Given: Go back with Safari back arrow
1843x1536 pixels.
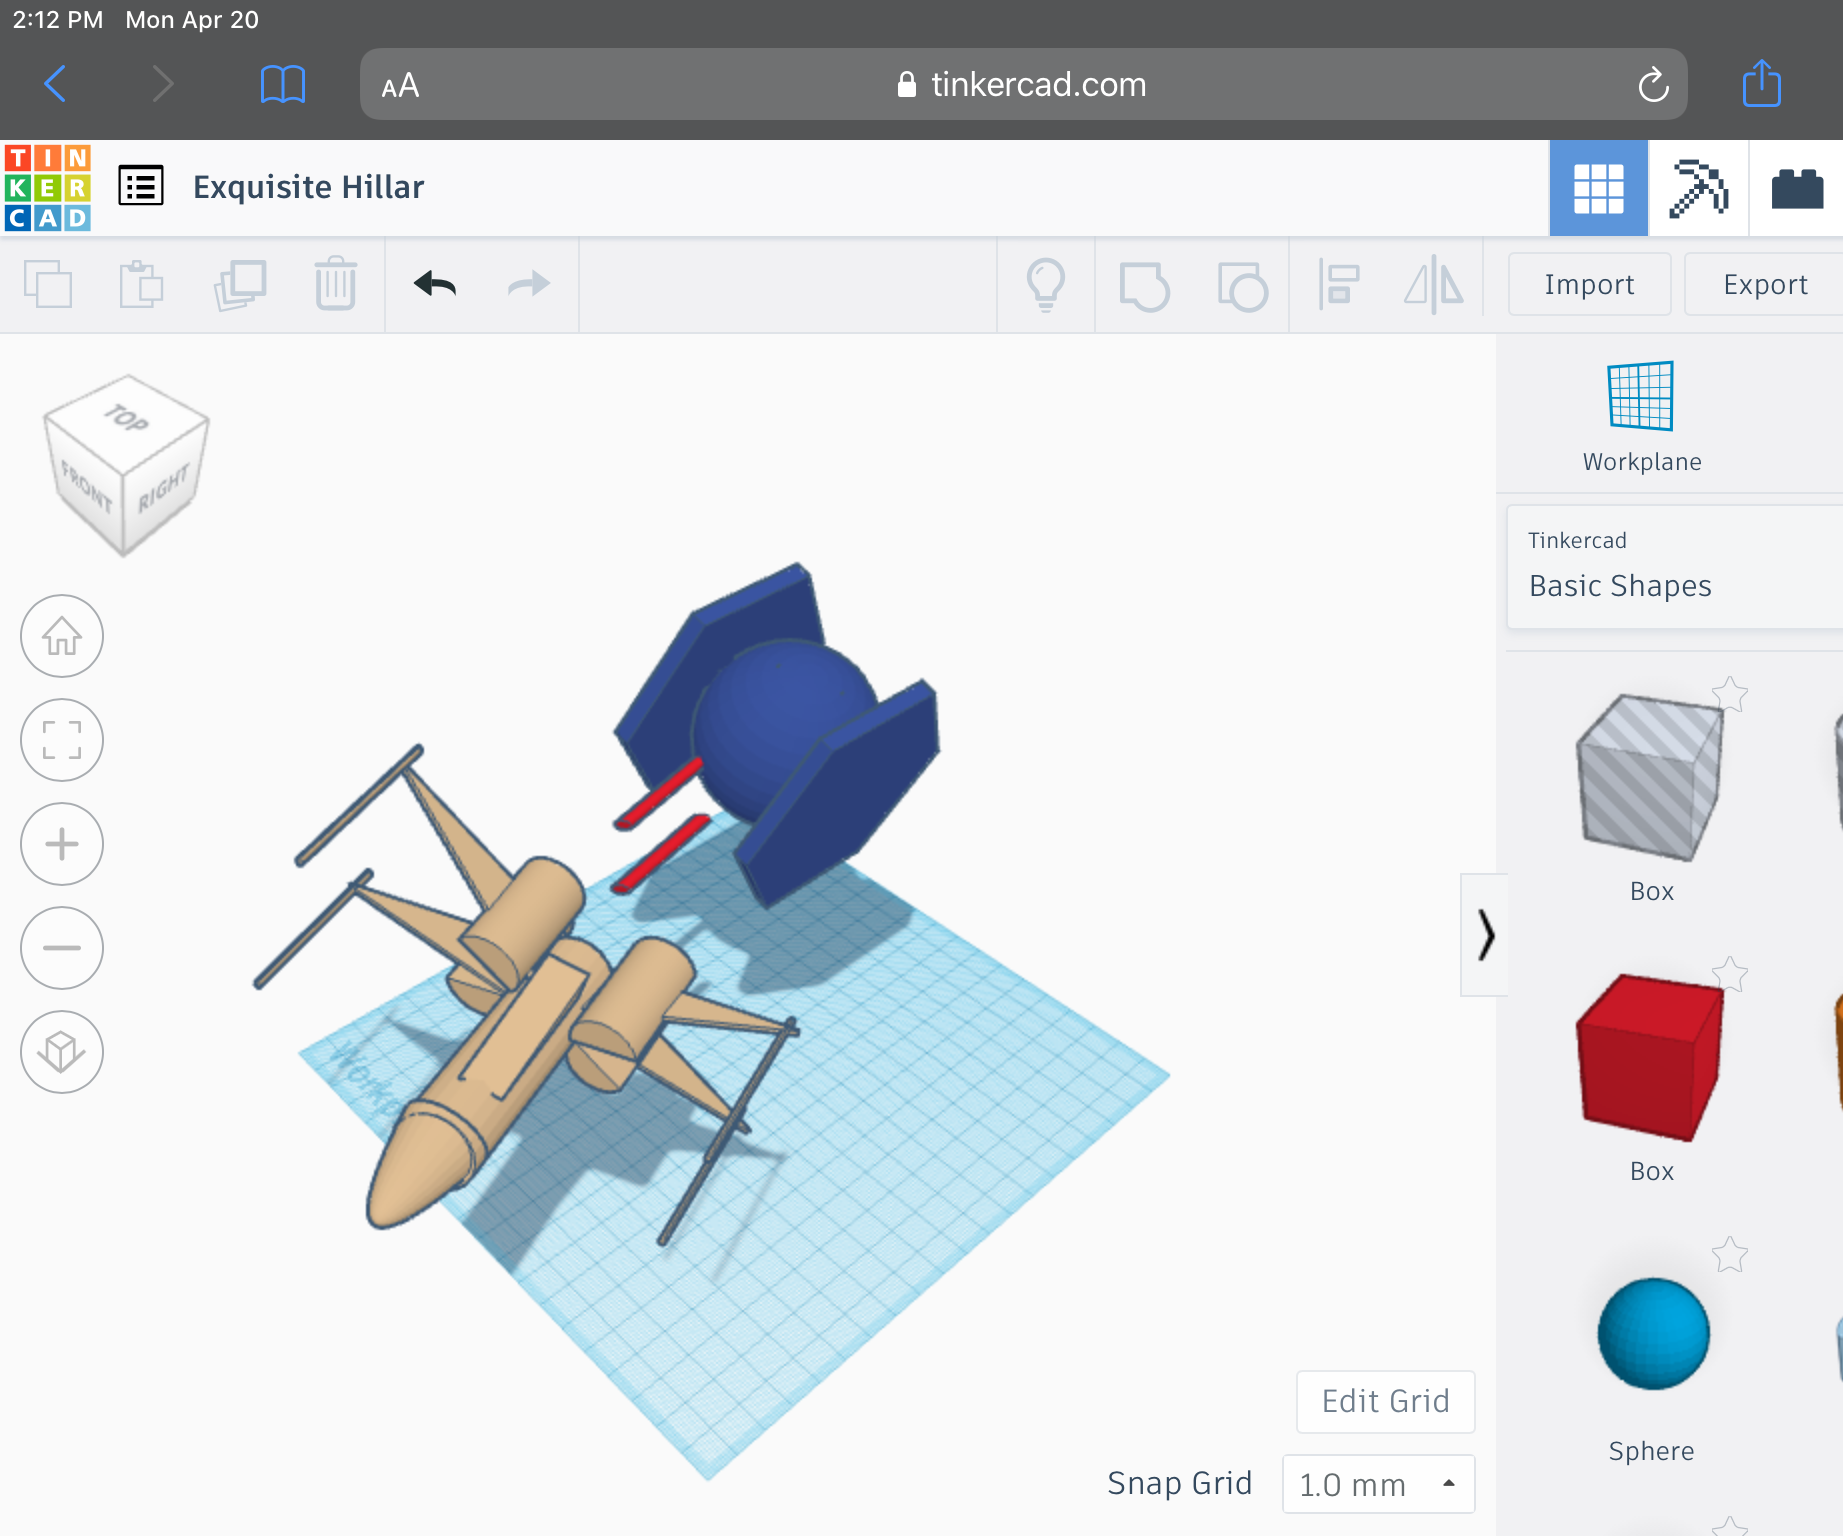Looking at the screenshot, I should (x=56, y=84).
